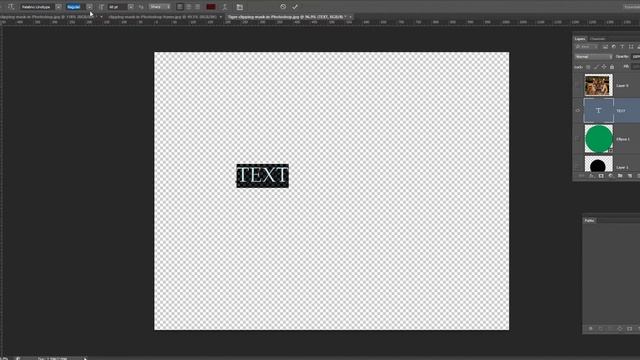
Task: Set center text alignment
Action: pos(189,7)
